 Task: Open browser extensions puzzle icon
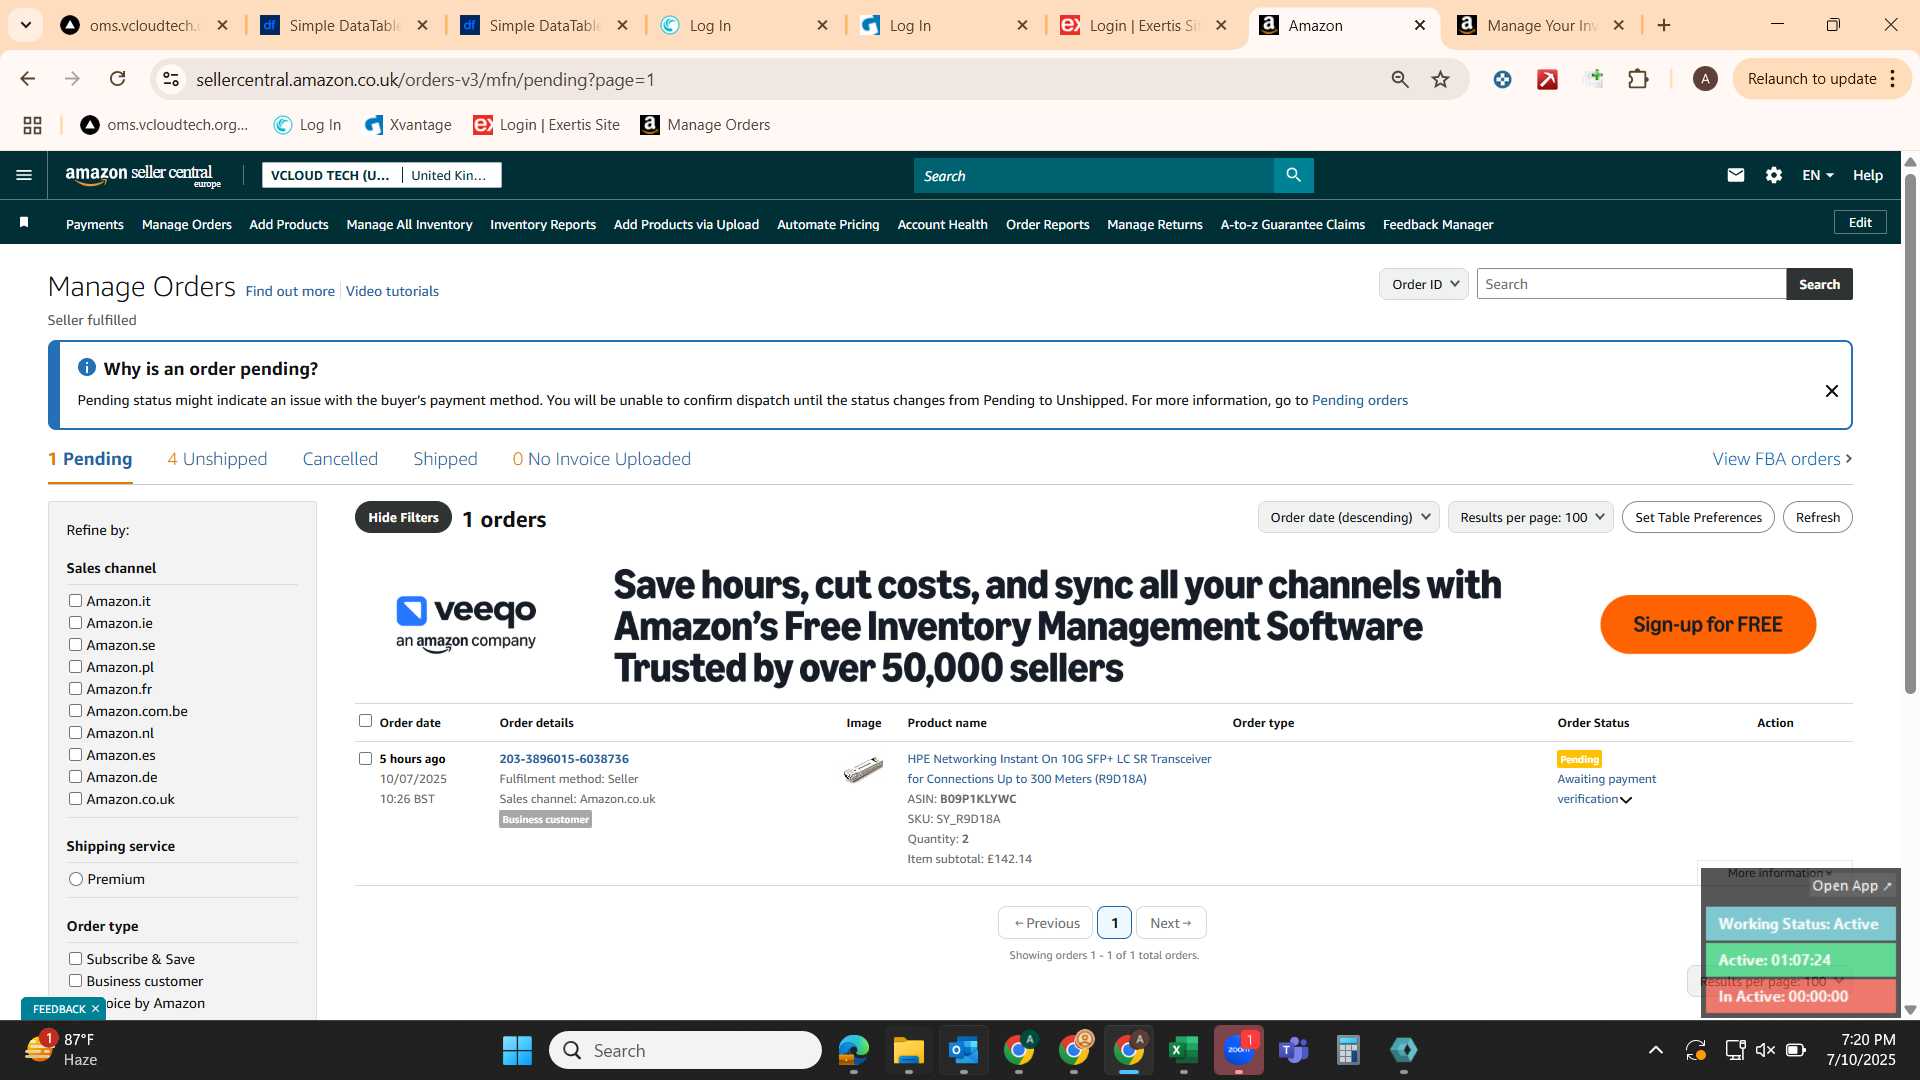pos(1638,79)
